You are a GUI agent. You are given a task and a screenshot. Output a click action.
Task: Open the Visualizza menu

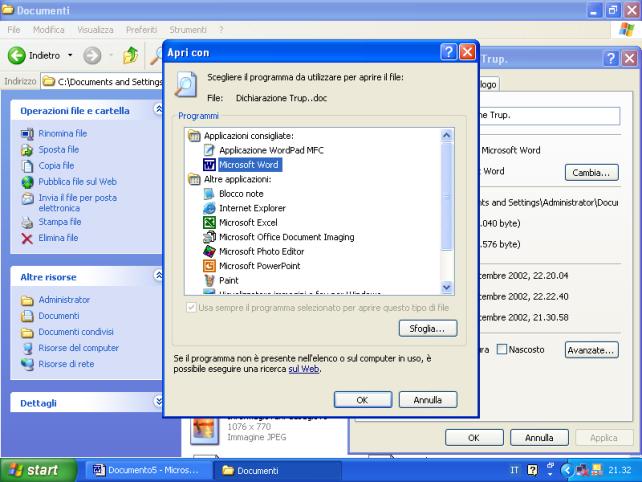click(x=95, y=30)
